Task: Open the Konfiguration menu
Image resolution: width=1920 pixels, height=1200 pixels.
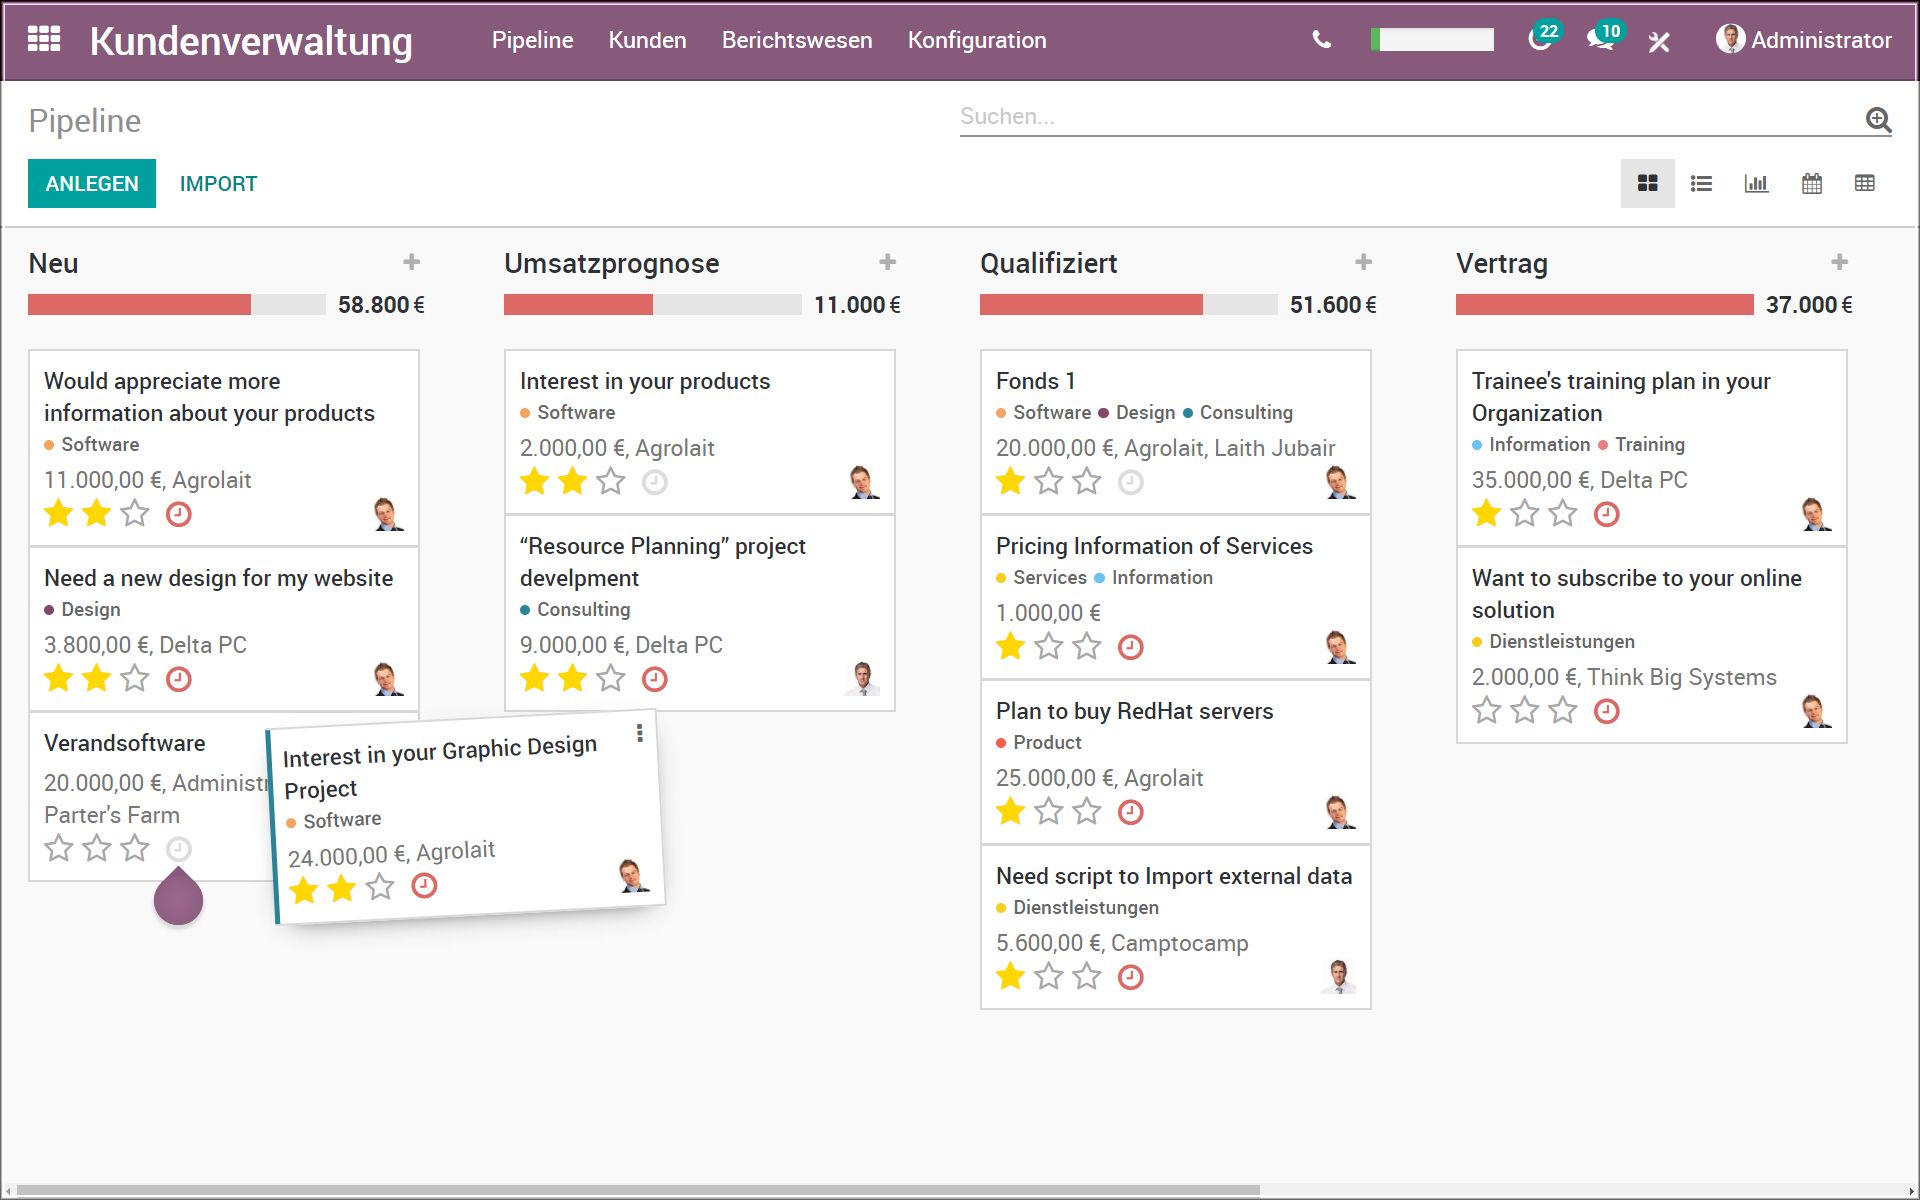Action: tap(977, 40)
